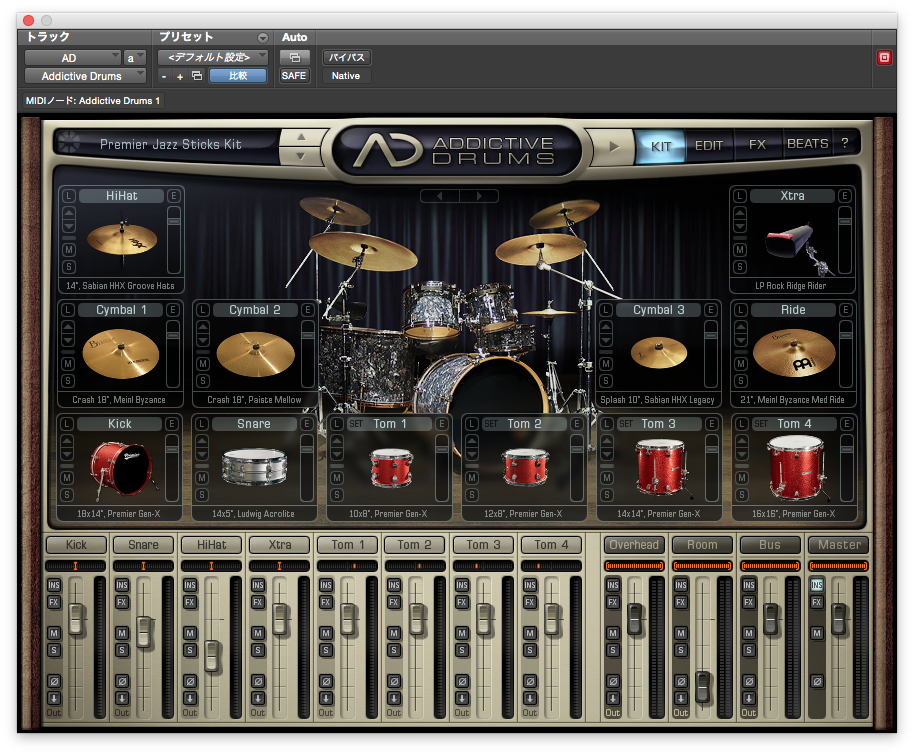Open the edit page for the Kick slot

(172, 424)
